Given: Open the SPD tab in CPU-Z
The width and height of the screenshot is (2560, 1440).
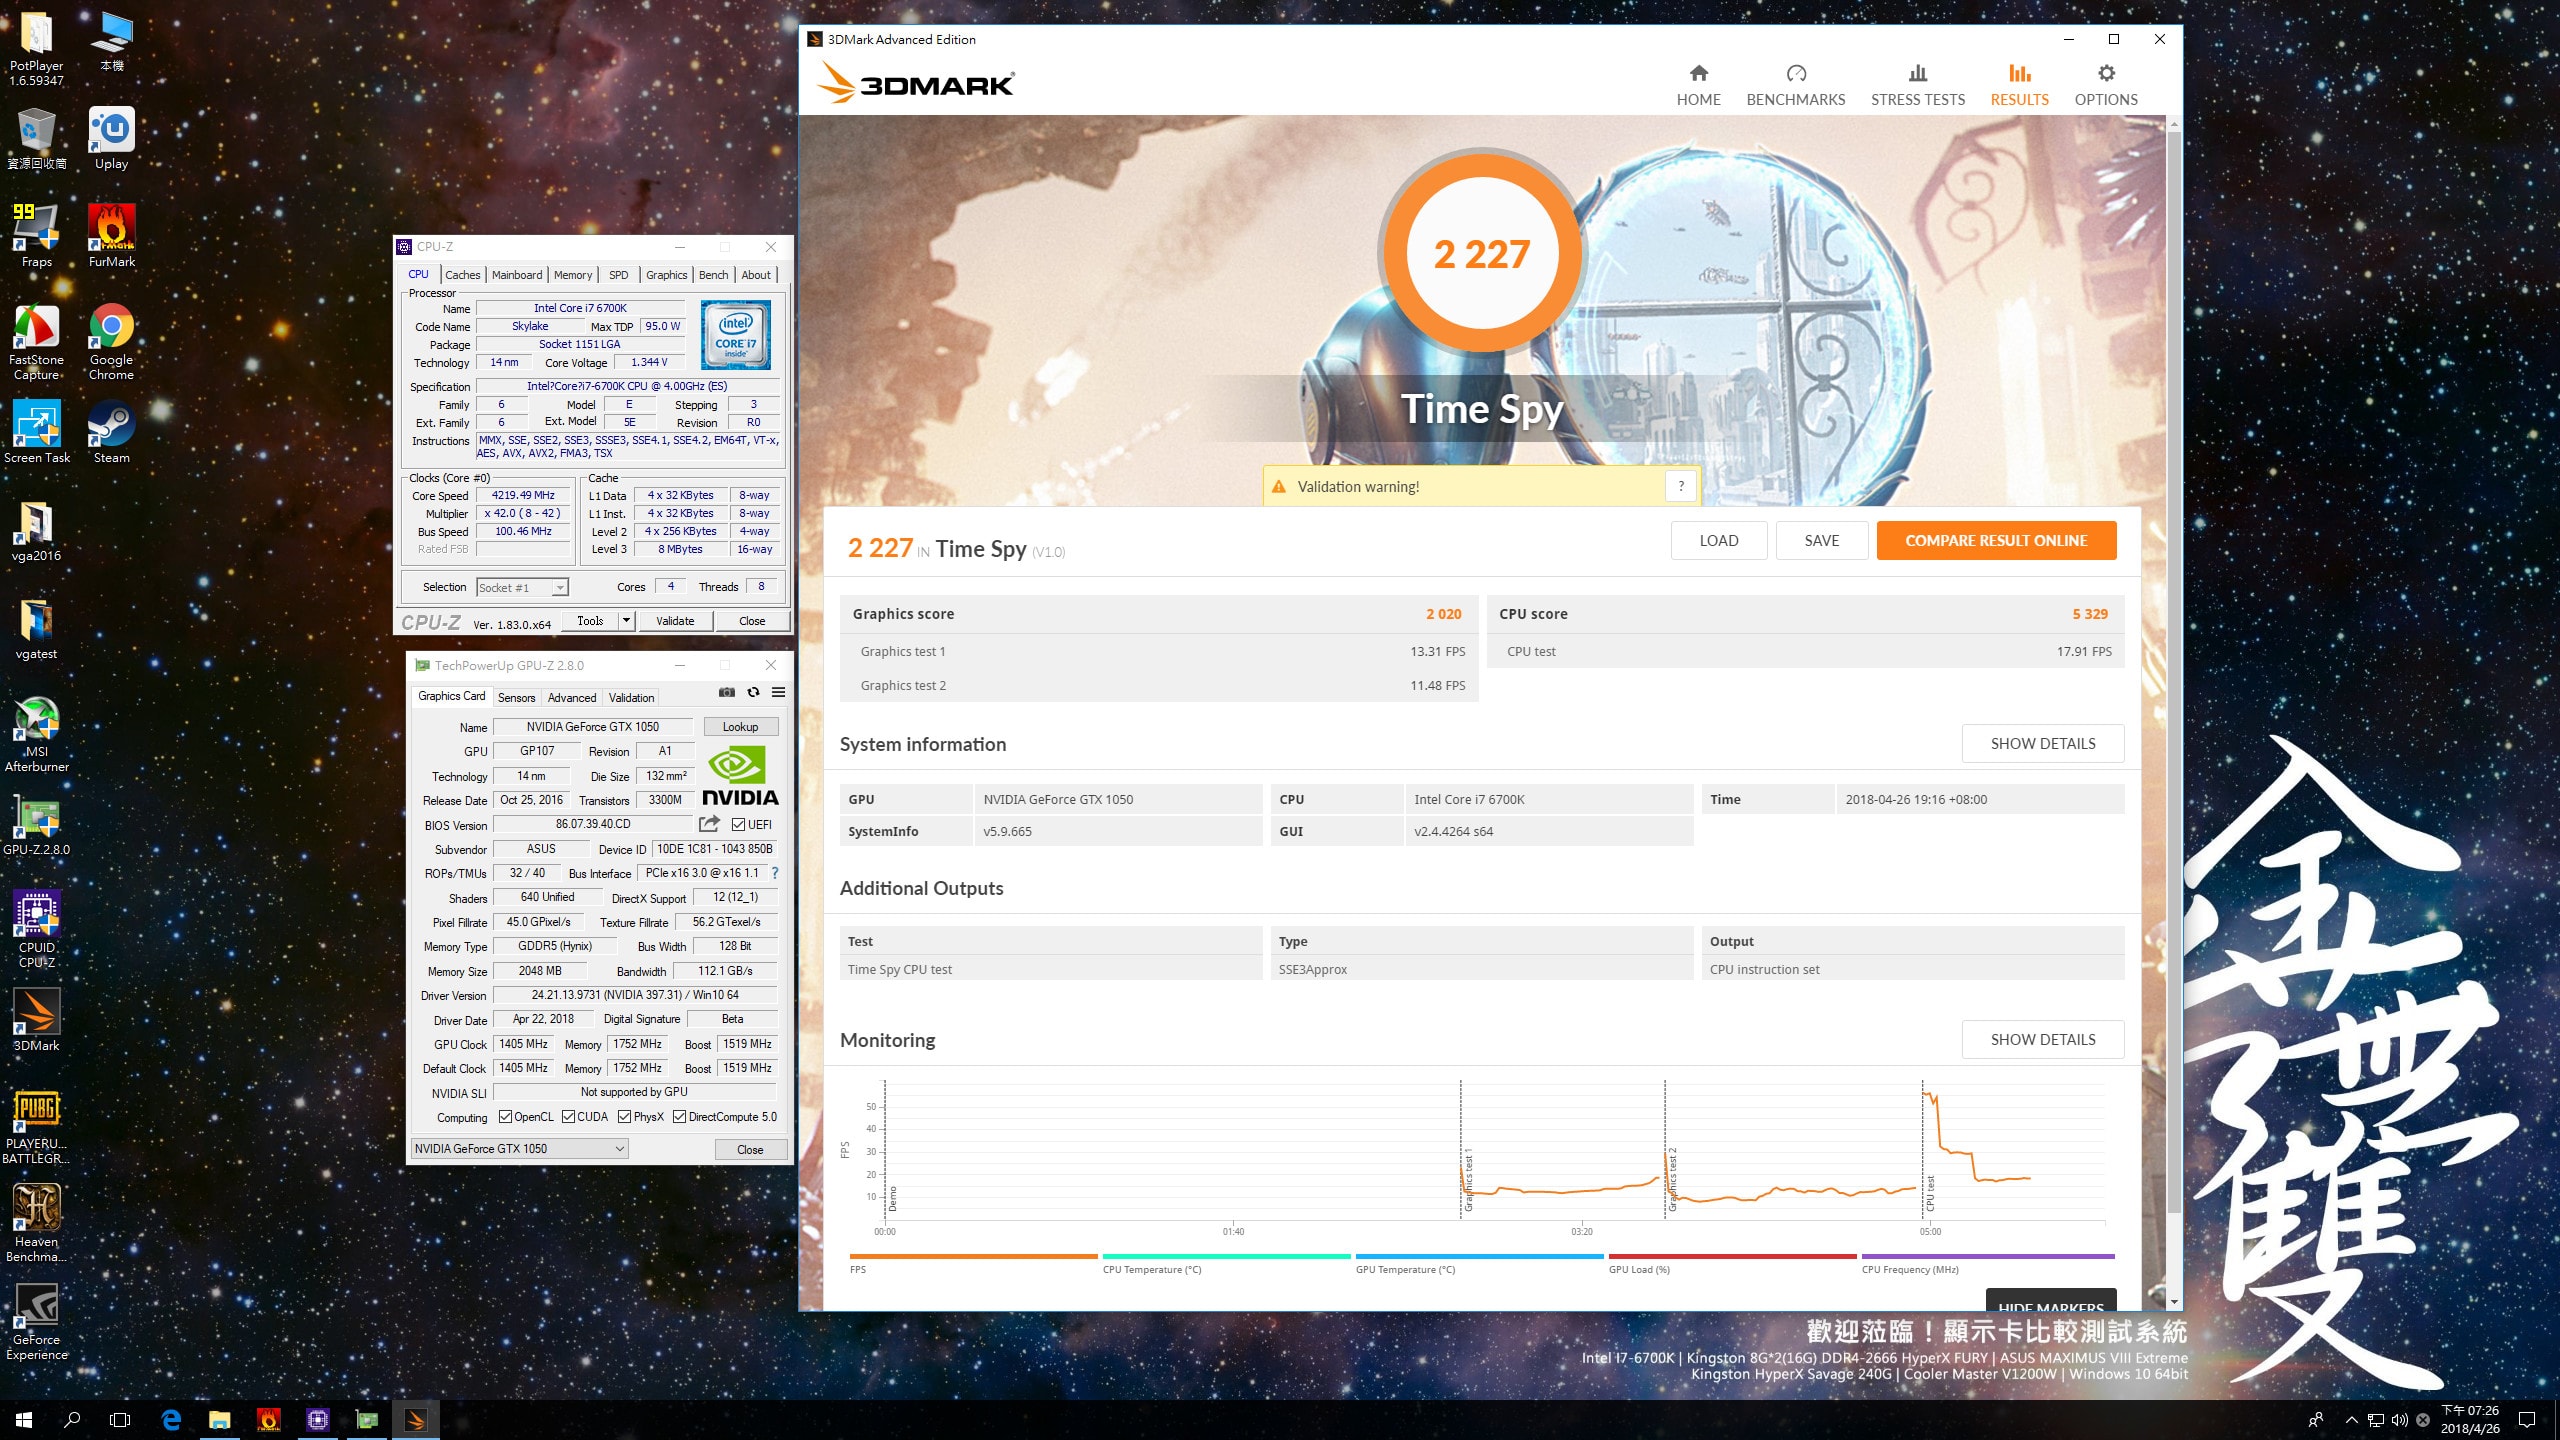Looking at the screenshot, I should pos(619,275).
